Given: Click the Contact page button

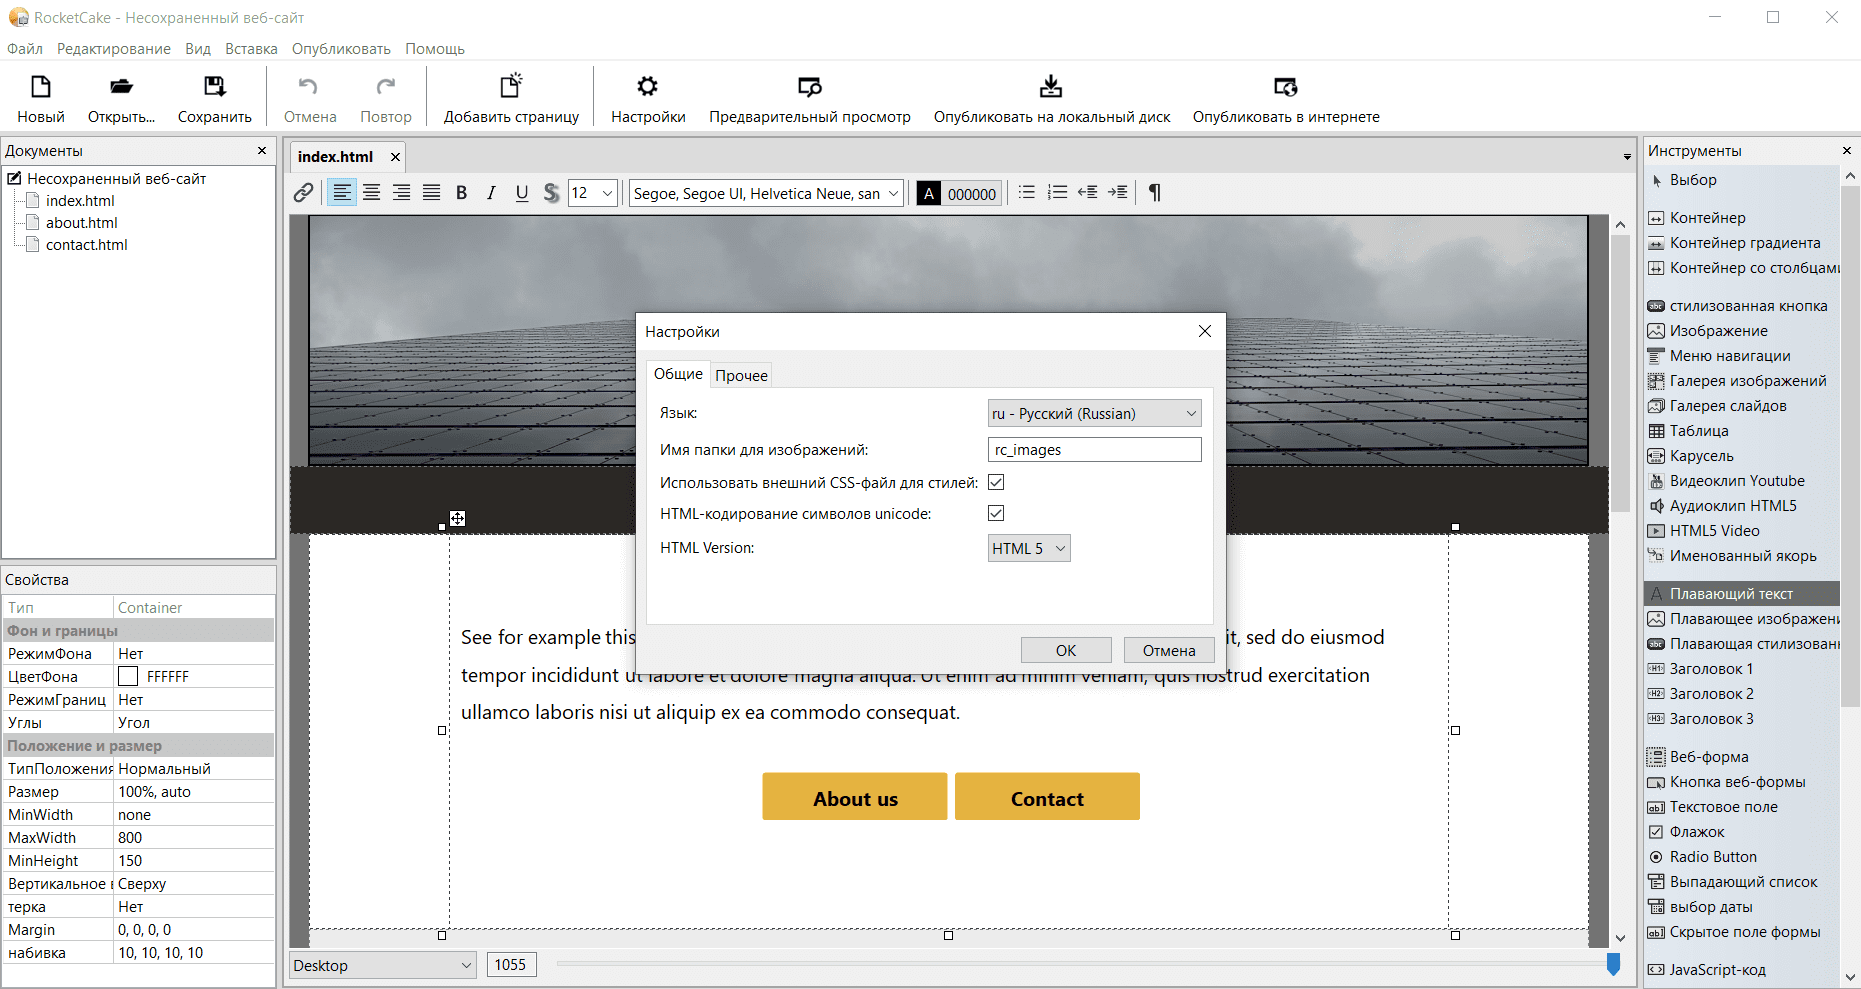Looking at the screenshot, I should point(1047,797).
